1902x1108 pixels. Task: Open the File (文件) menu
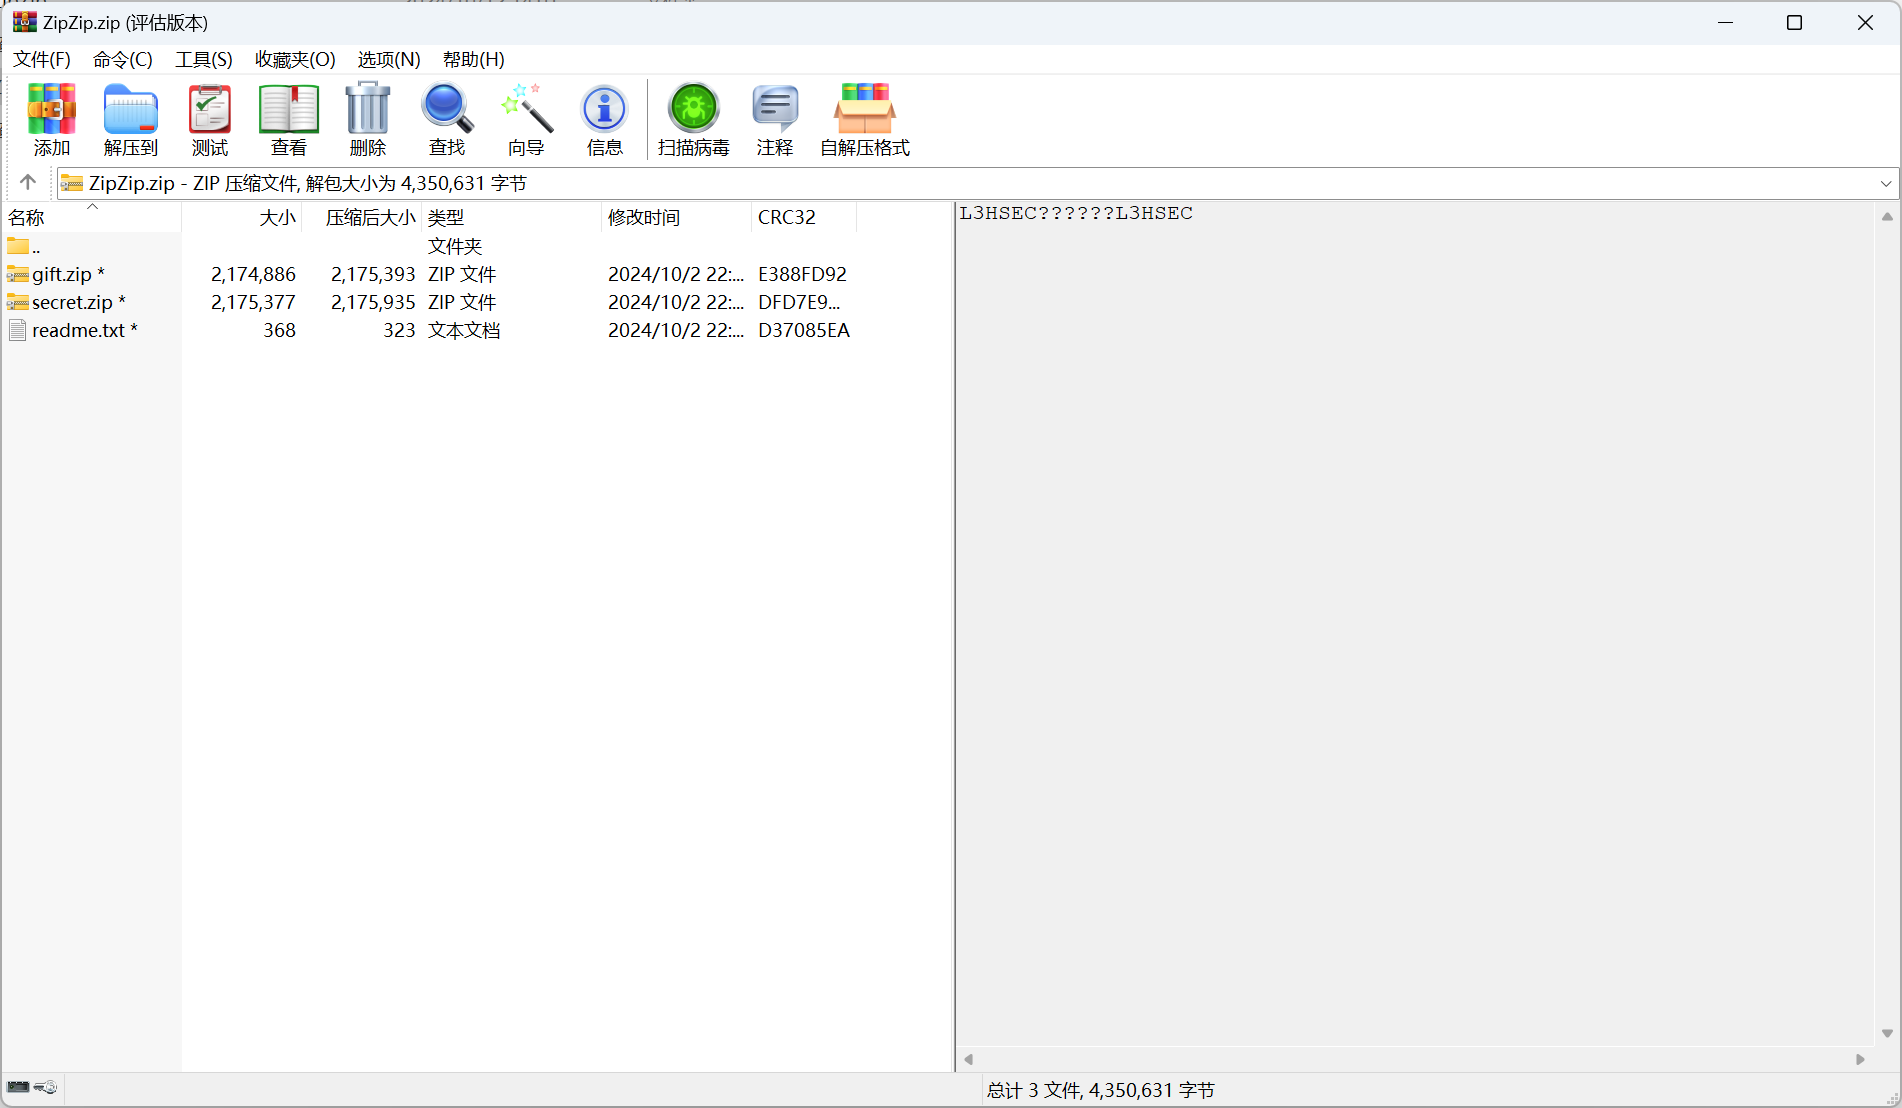coord(42,59)
